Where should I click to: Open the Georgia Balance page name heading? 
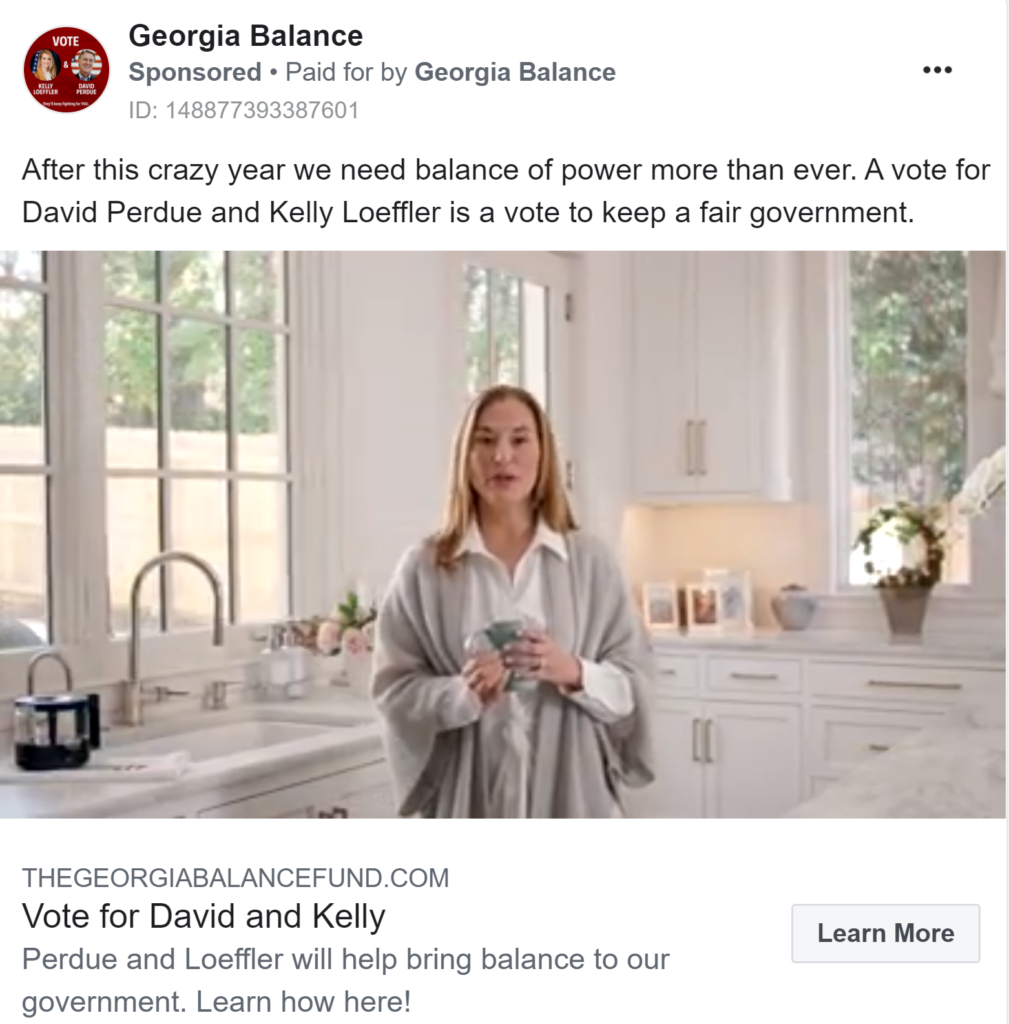[246, 35]
